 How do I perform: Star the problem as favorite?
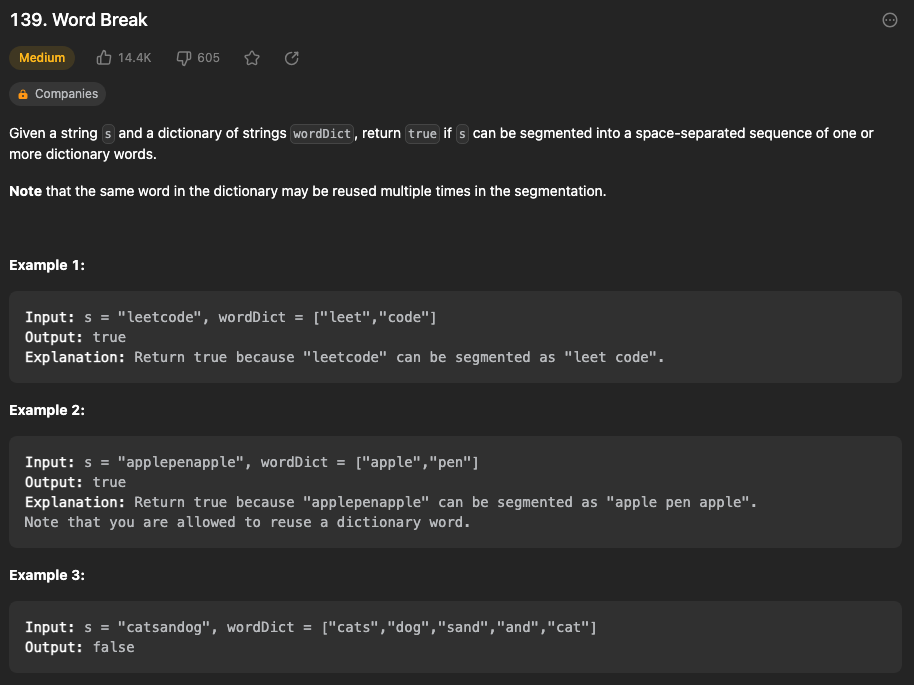point(252,58)
